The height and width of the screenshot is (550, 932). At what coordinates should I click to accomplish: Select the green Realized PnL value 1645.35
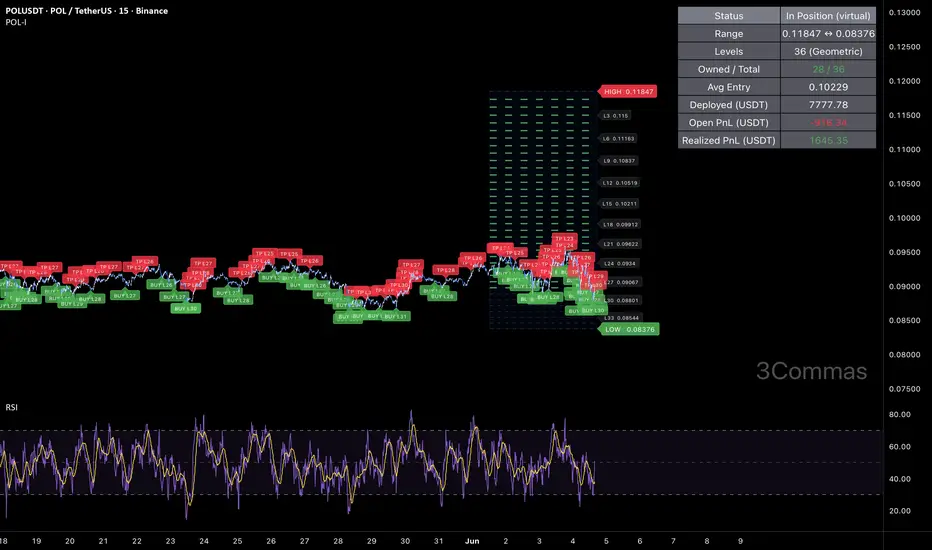pyautogui.click(x=828, y=141)
